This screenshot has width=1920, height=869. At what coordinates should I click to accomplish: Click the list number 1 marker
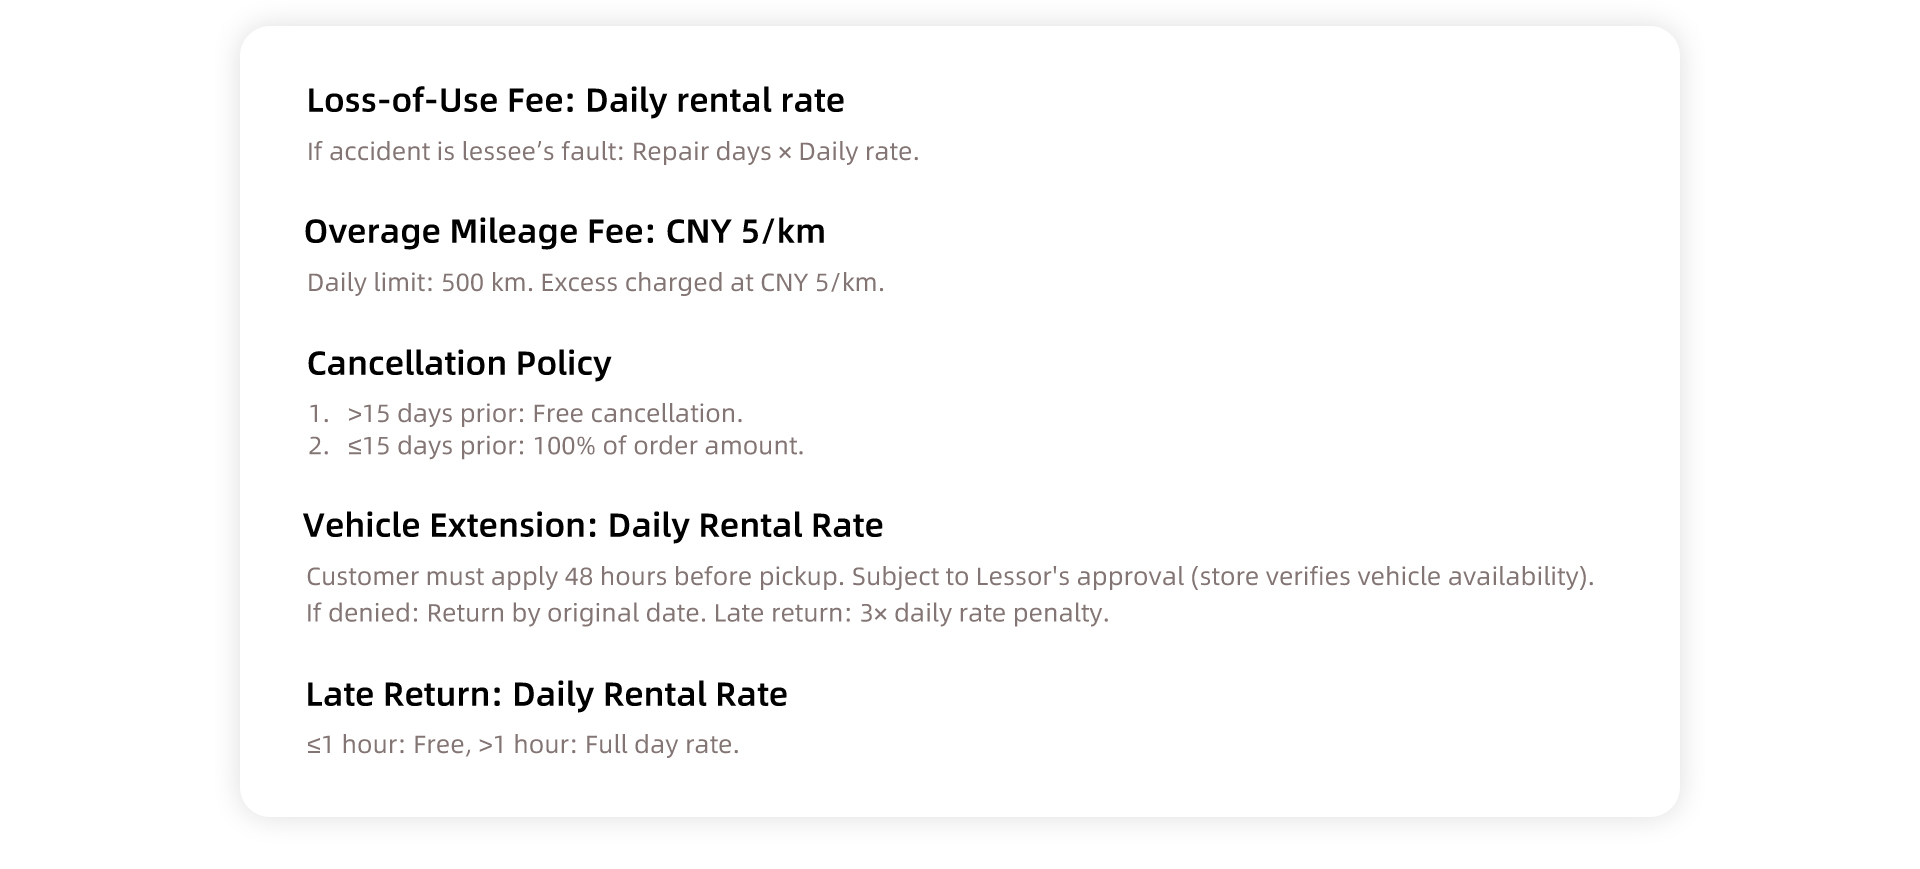pos(318,413)
